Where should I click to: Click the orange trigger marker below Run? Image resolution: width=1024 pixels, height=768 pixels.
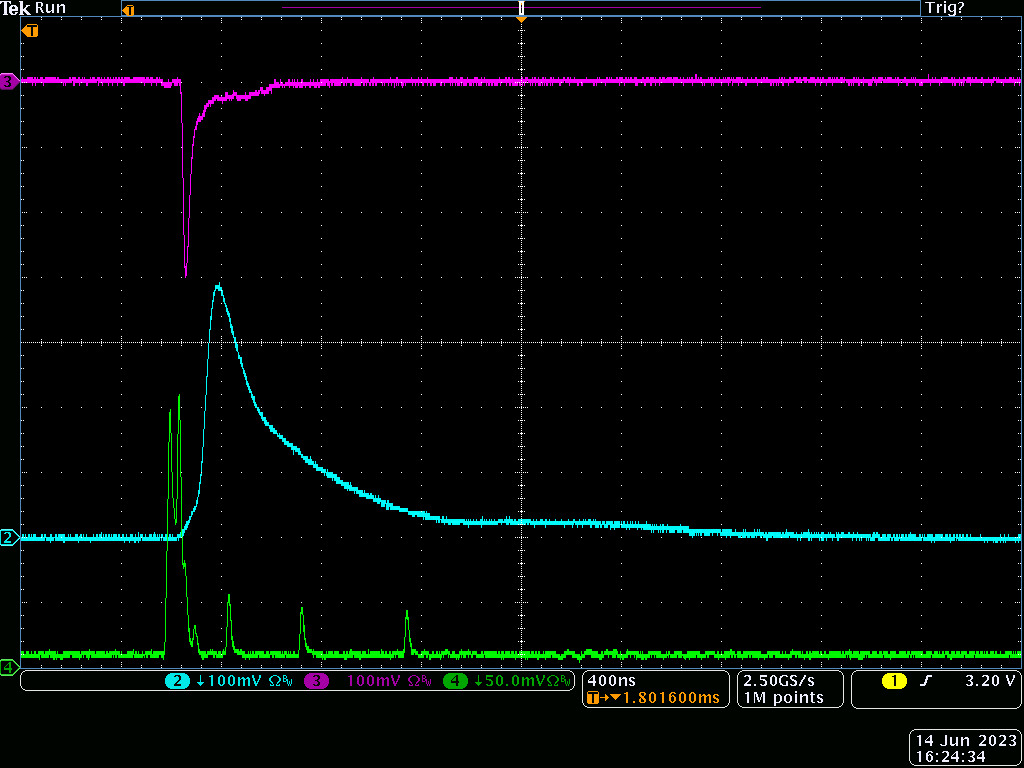(x=30, y=31)
